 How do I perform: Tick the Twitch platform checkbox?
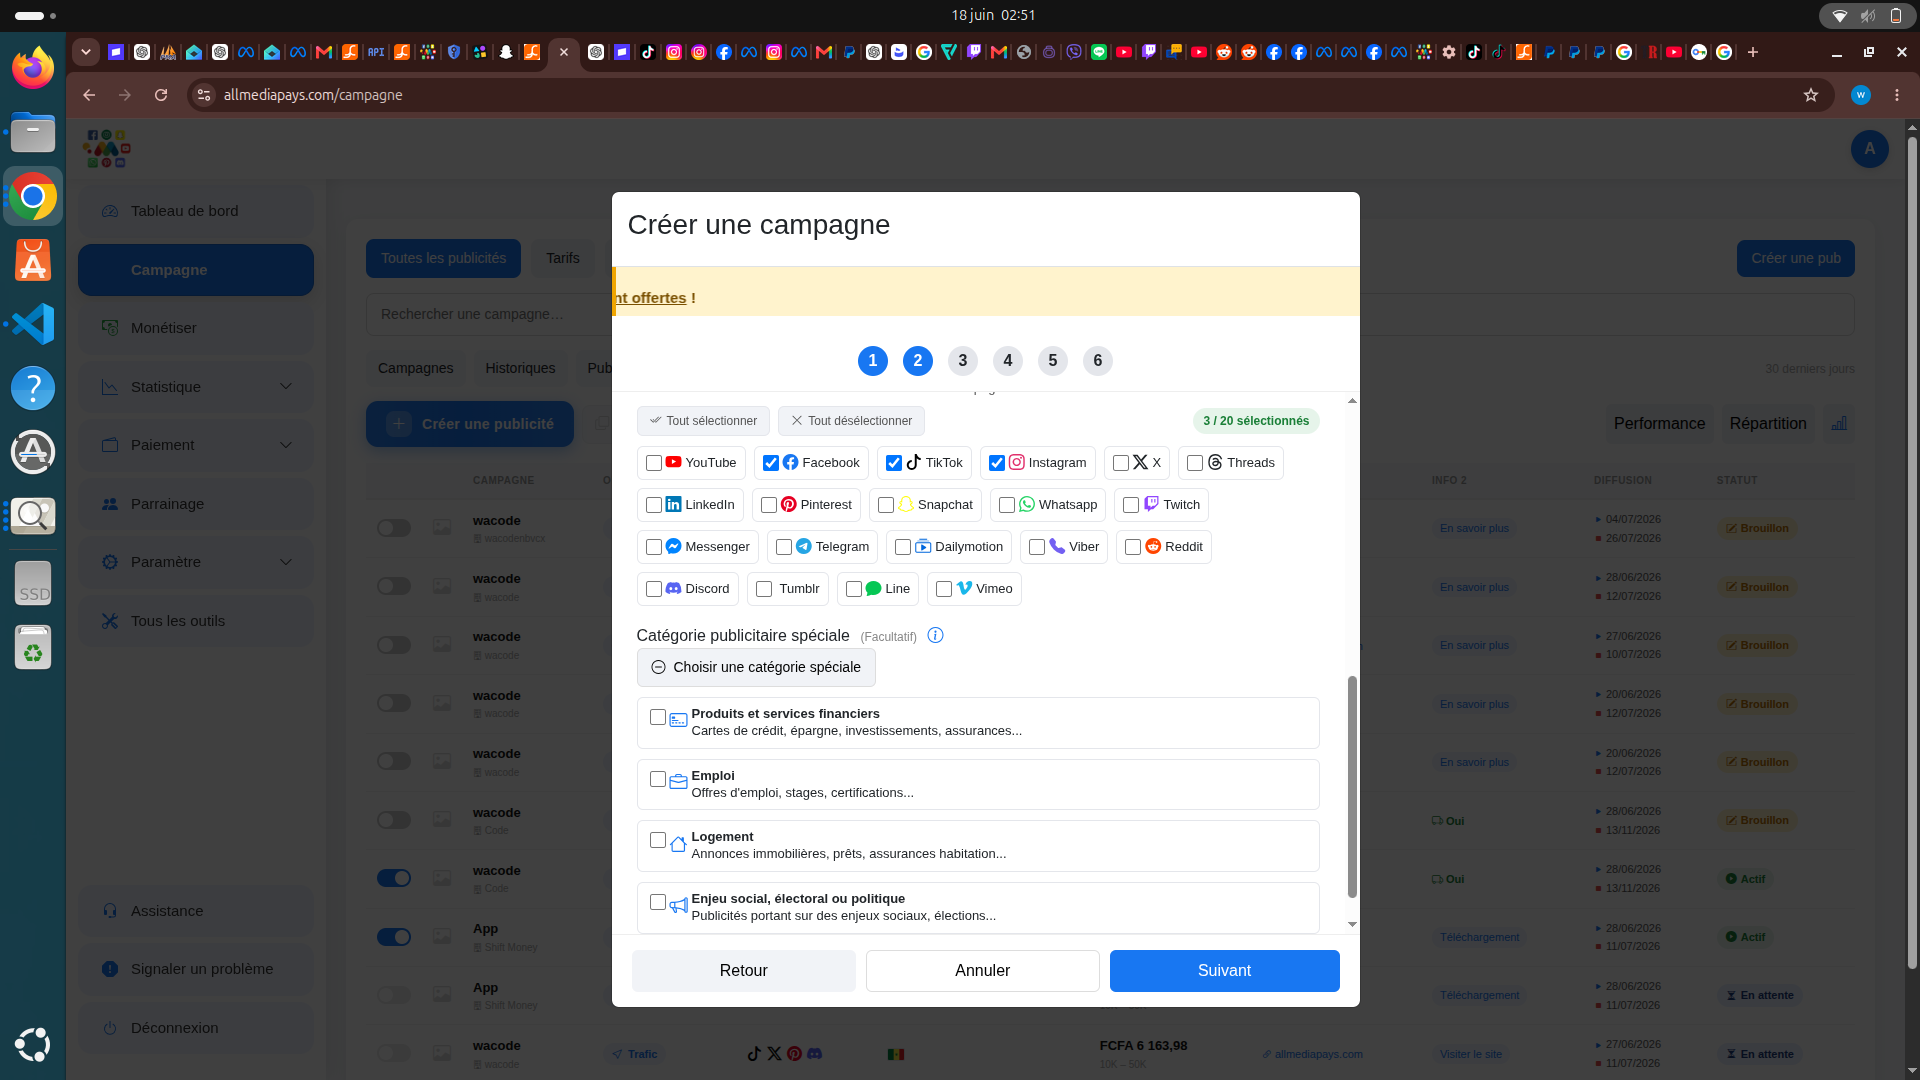(x=1131, y=505)
